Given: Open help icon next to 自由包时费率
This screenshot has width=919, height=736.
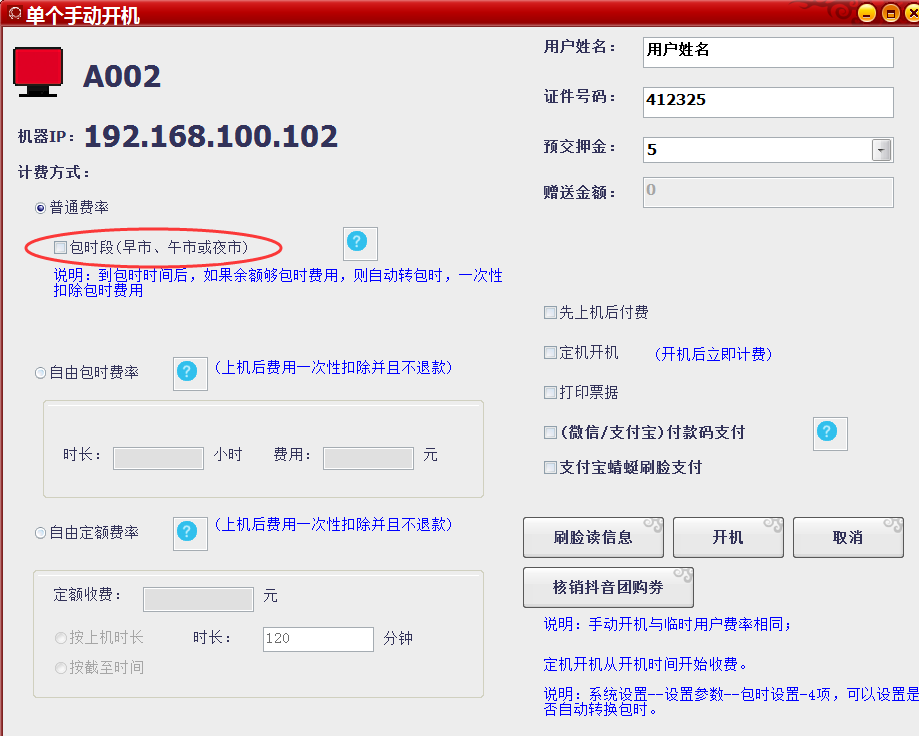Looking at the screenshot, I should (x=189, y=373).
